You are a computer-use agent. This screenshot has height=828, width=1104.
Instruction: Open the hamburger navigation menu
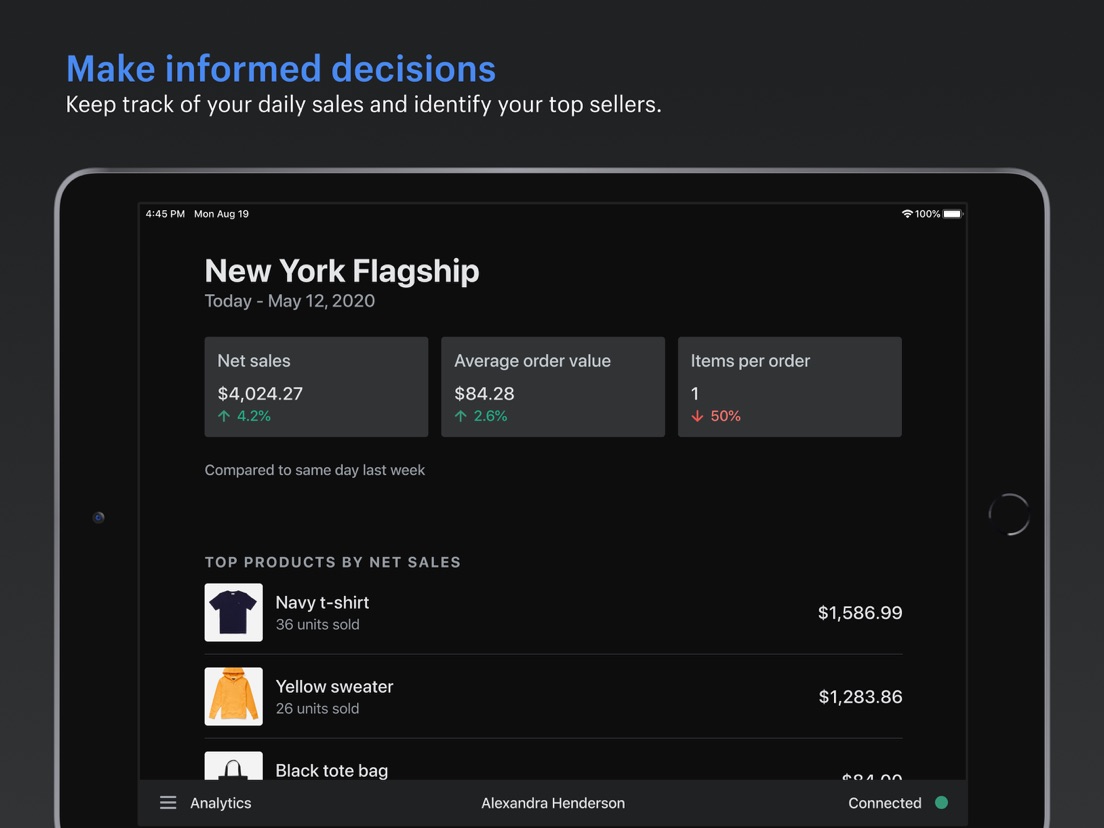point(167,802)
